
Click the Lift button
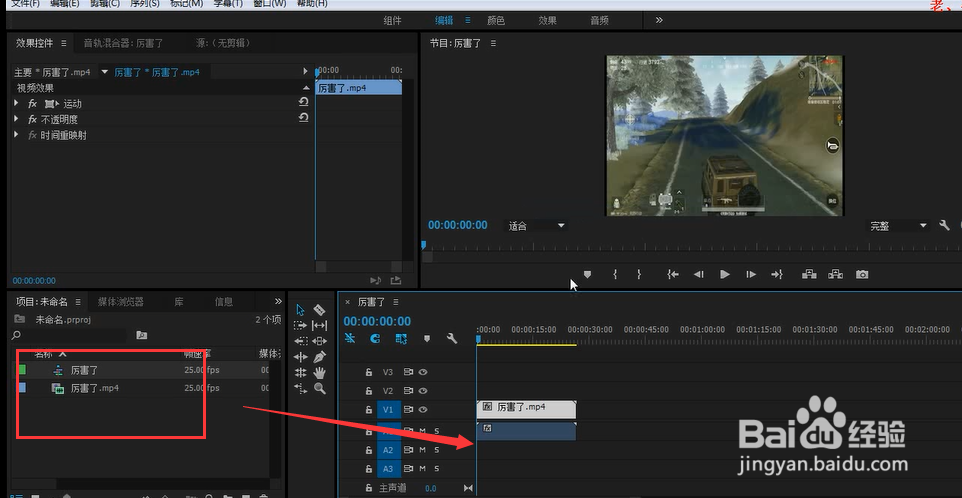click(809, 275)
